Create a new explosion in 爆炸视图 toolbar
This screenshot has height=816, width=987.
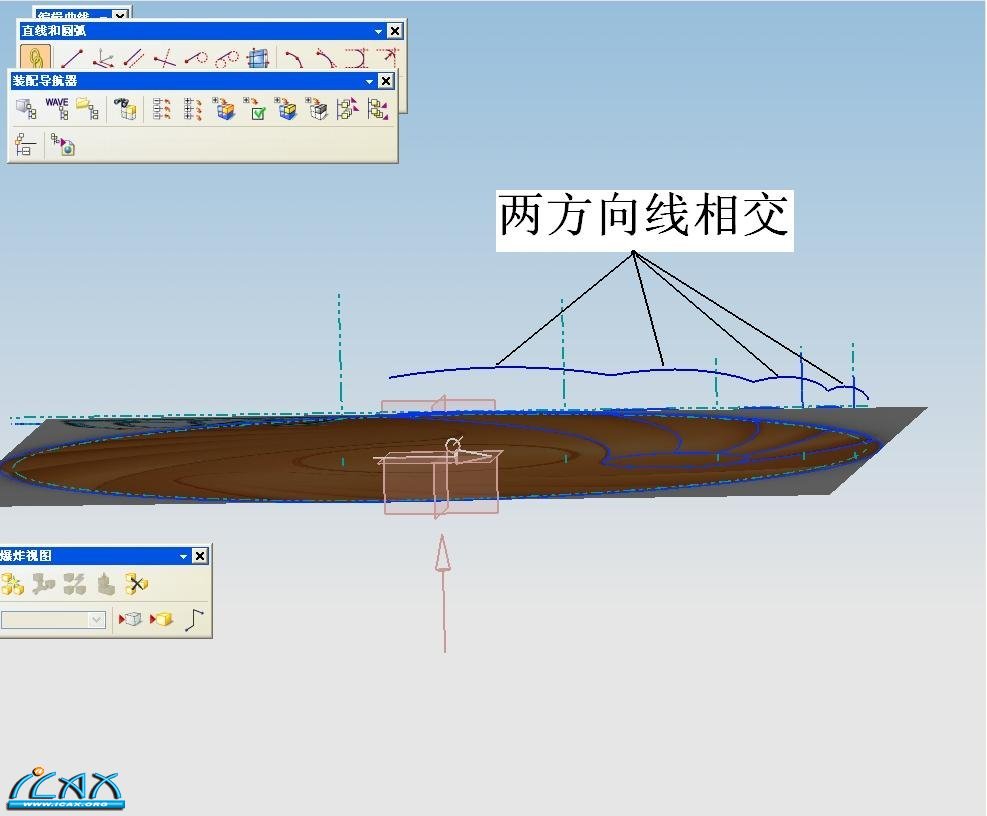pos(12,584)
